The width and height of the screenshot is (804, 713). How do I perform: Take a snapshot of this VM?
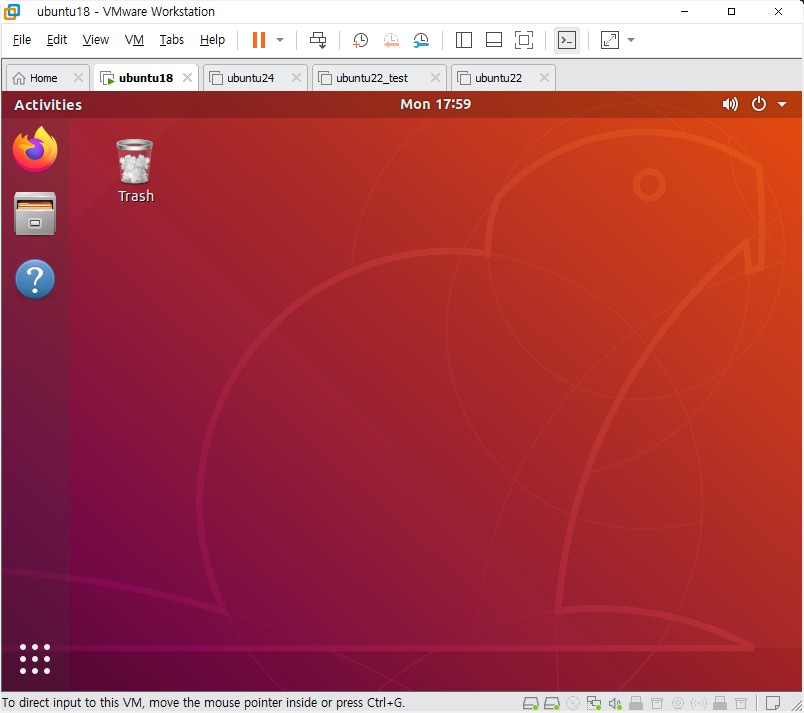(360, 40)
